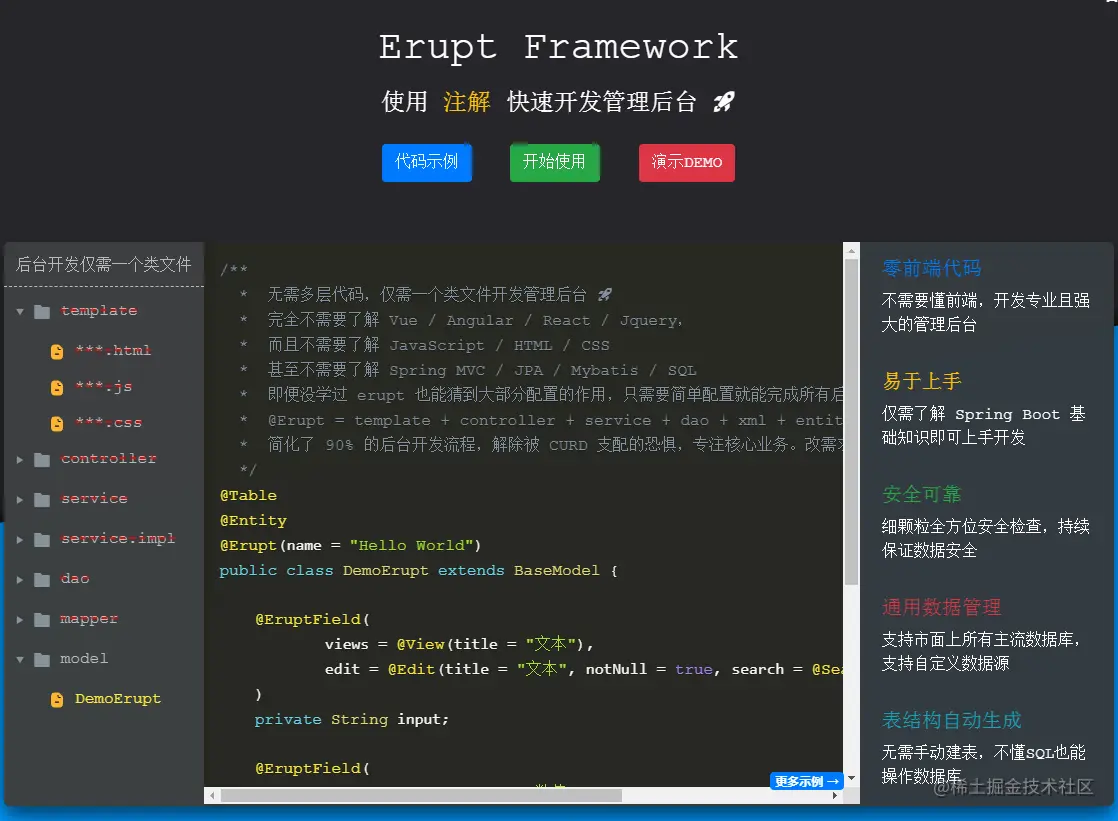Click the controller folder icon
The image size is (1118, 821).
tap(42, 459)
